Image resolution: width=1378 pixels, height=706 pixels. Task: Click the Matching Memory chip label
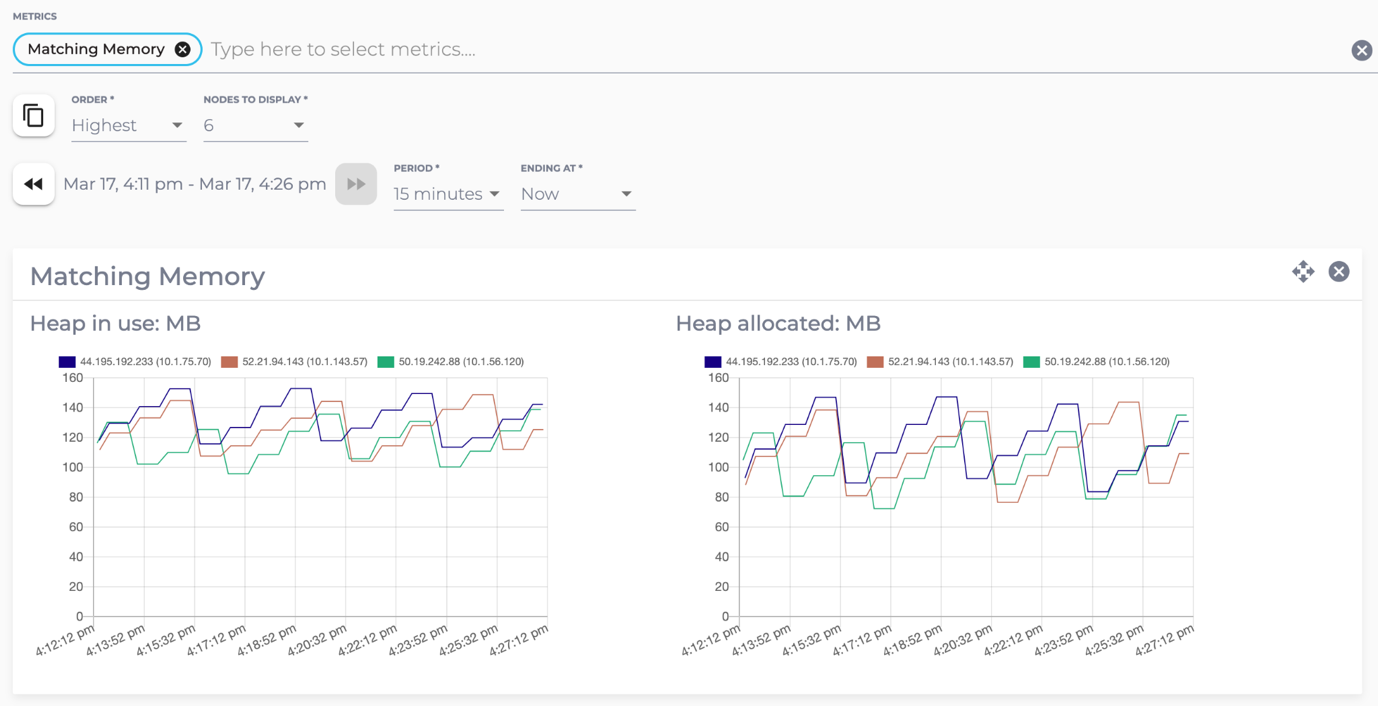pos(96,49)
